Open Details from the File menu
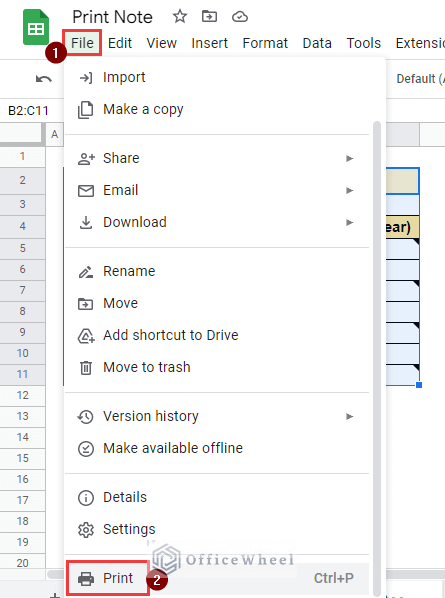 (x=217, y=498)
